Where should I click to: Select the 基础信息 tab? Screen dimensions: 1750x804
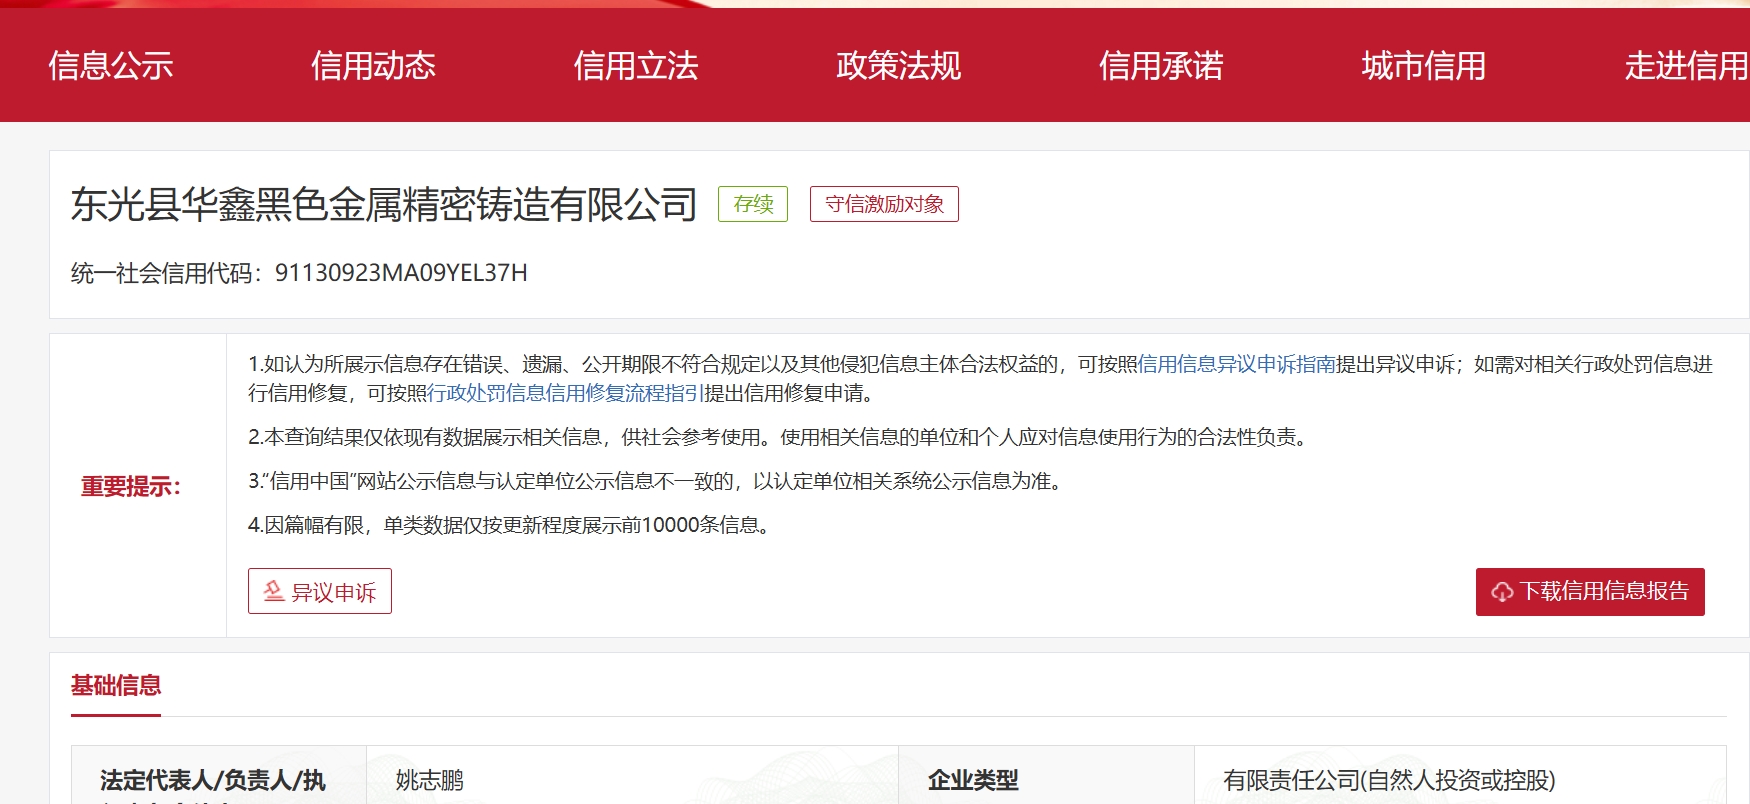(116, 686)
